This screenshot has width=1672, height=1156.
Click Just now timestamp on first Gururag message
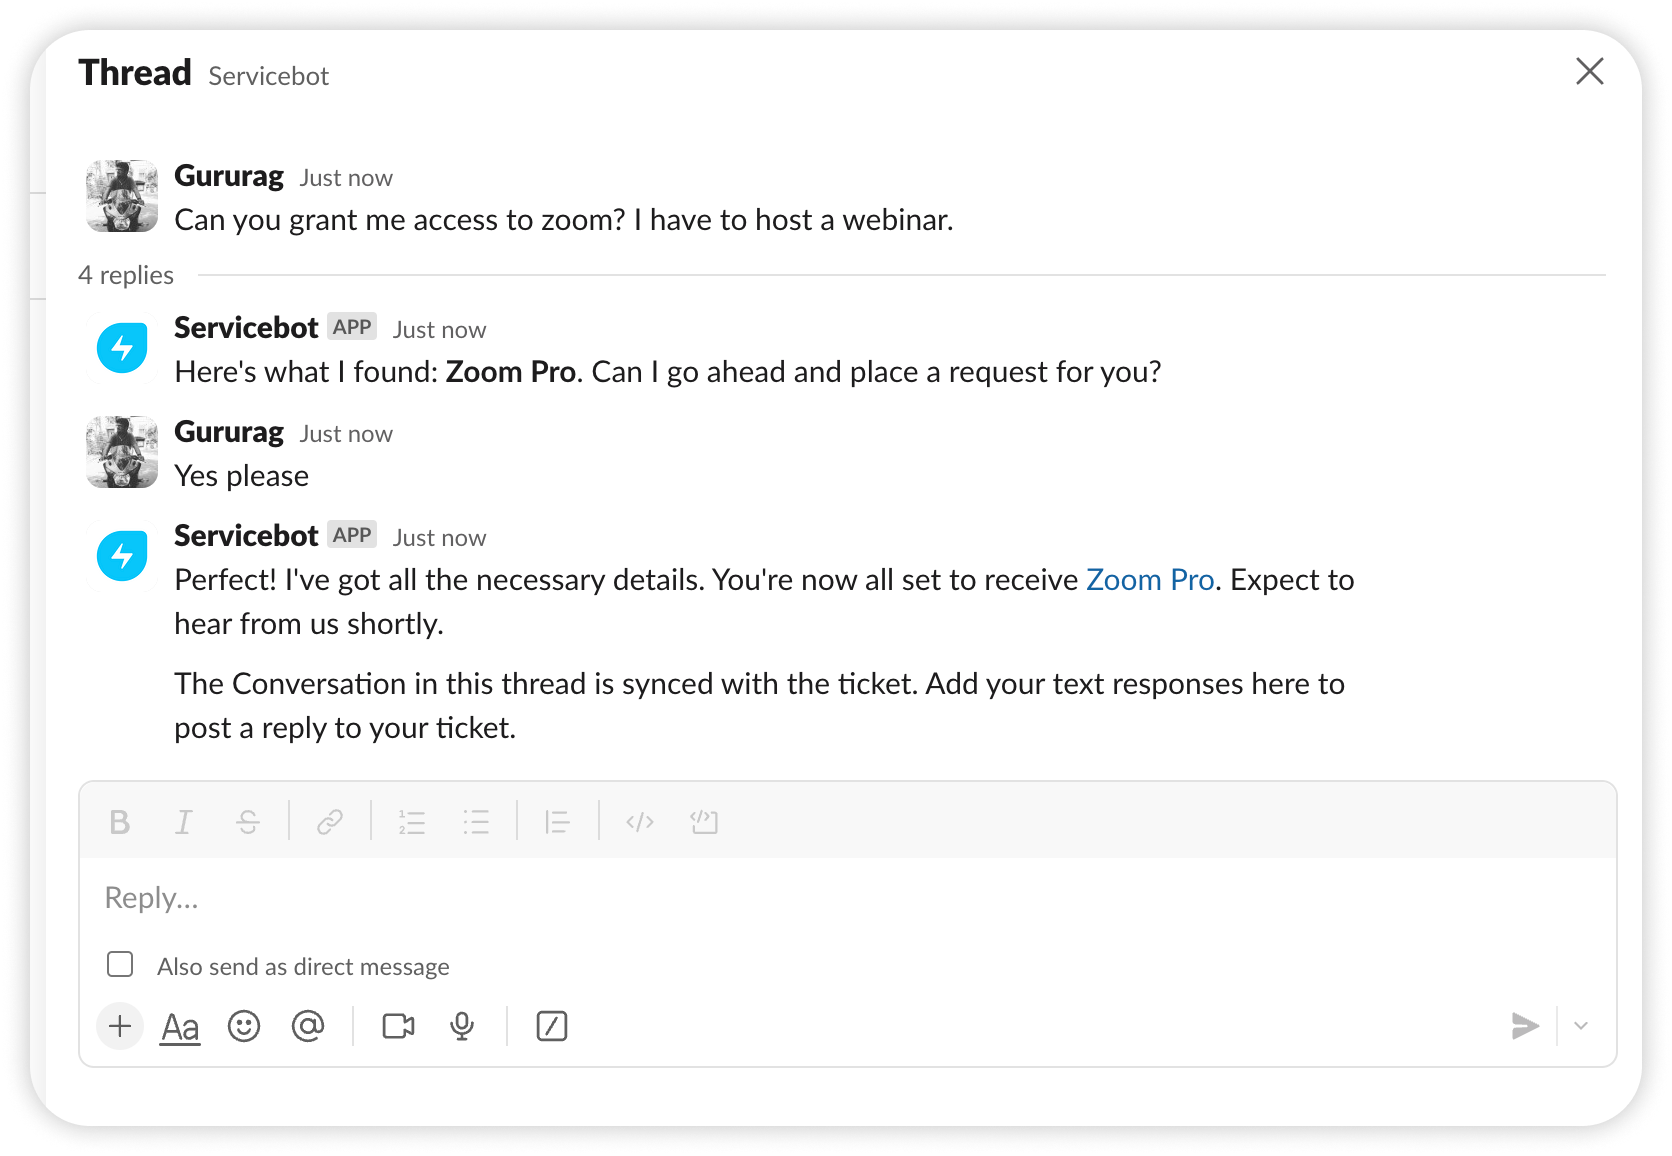(x=346, y=178)
